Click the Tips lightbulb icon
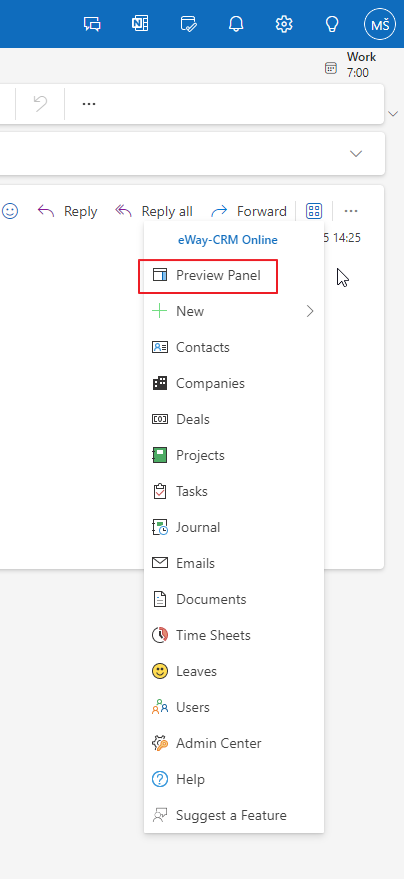Viewport: 404px width, 879px height. pyautogui.click(x=332, y=24)
